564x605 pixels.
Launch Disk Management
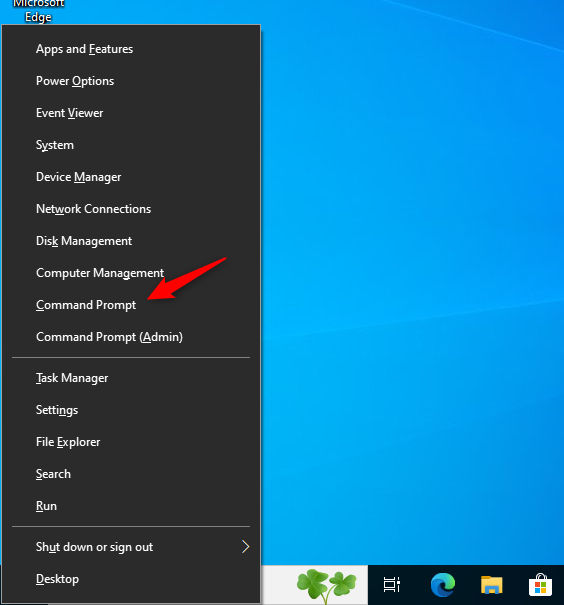[x=131, y=241]
